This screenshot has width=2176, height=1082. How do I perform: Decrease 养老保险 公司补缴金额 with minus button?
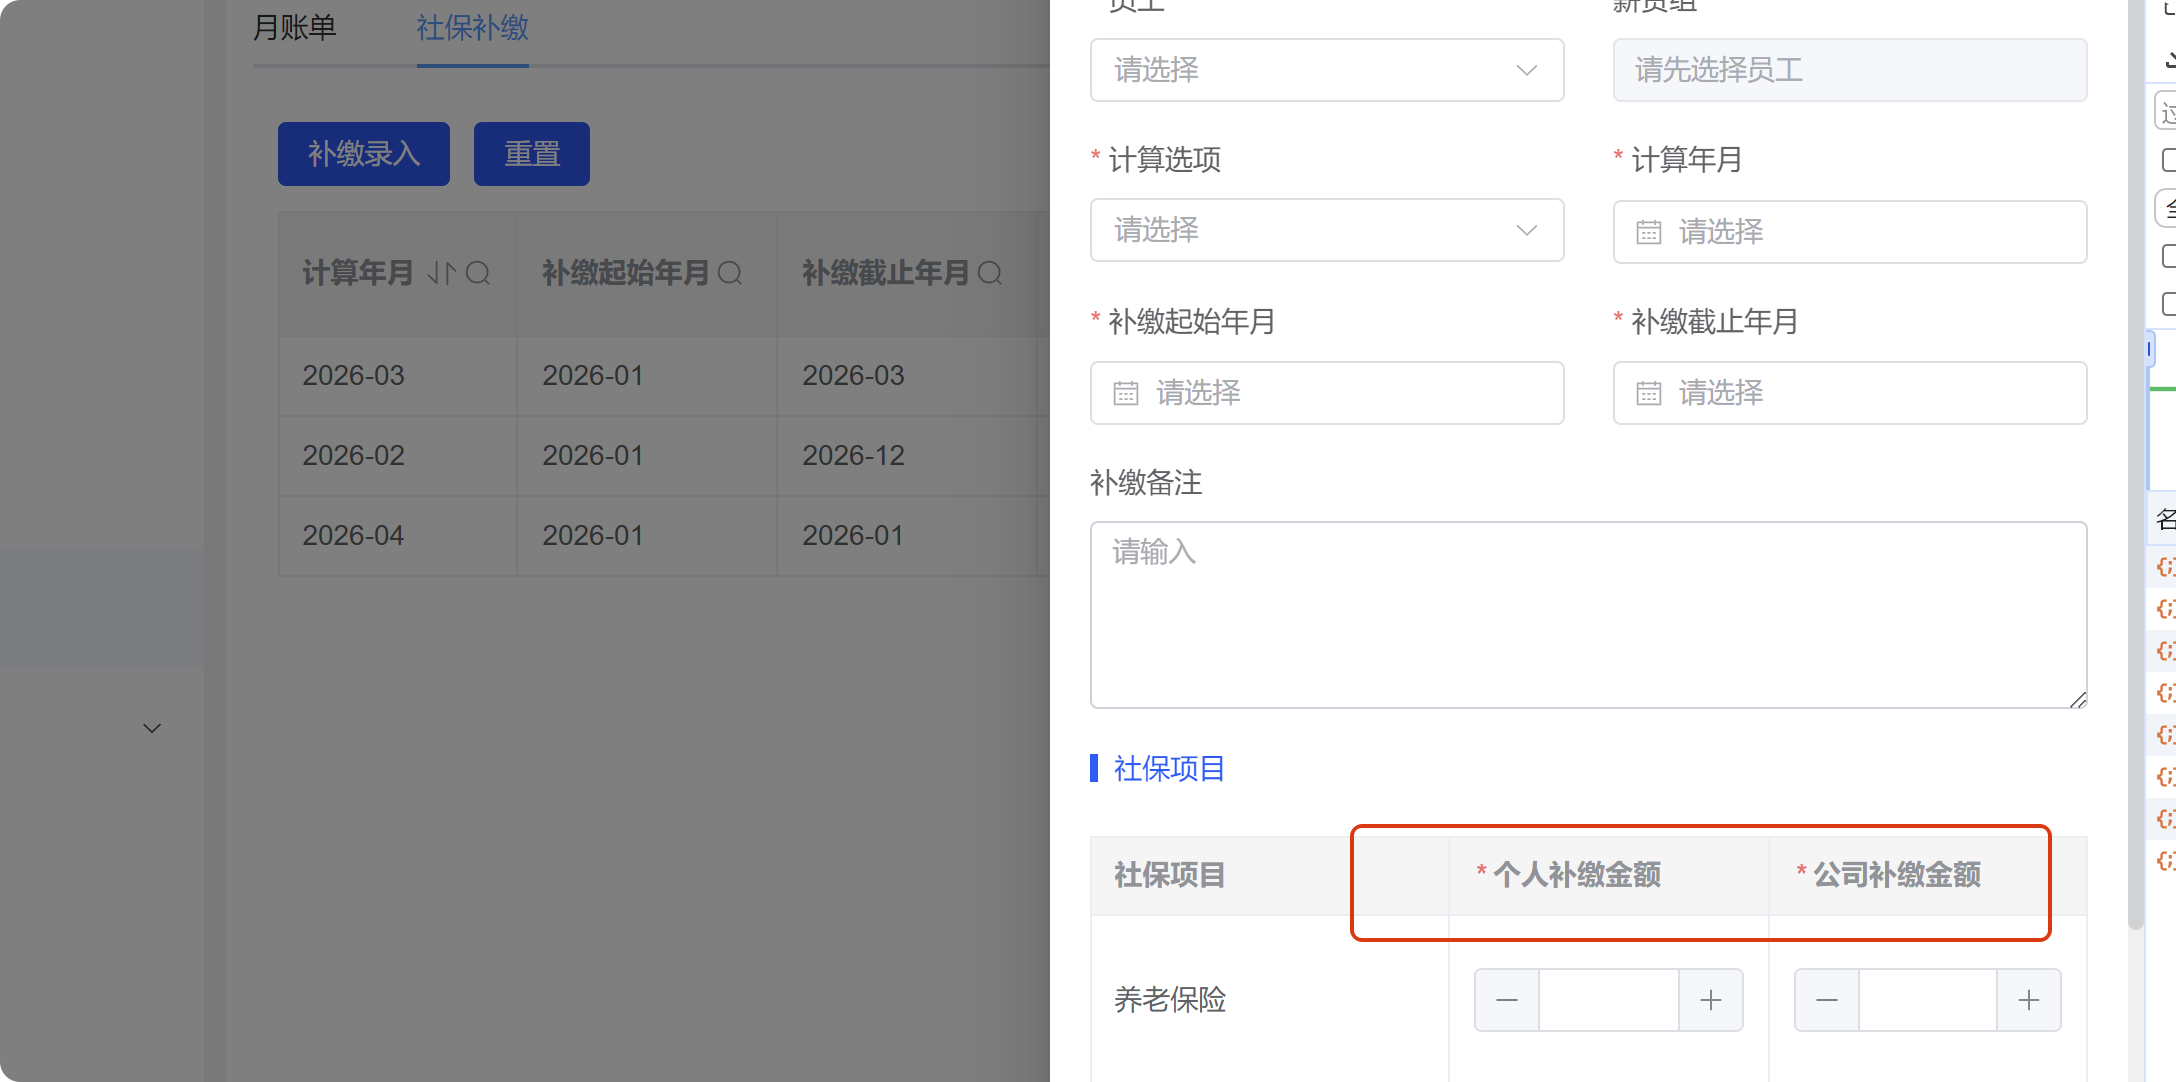[1826, 1000]
